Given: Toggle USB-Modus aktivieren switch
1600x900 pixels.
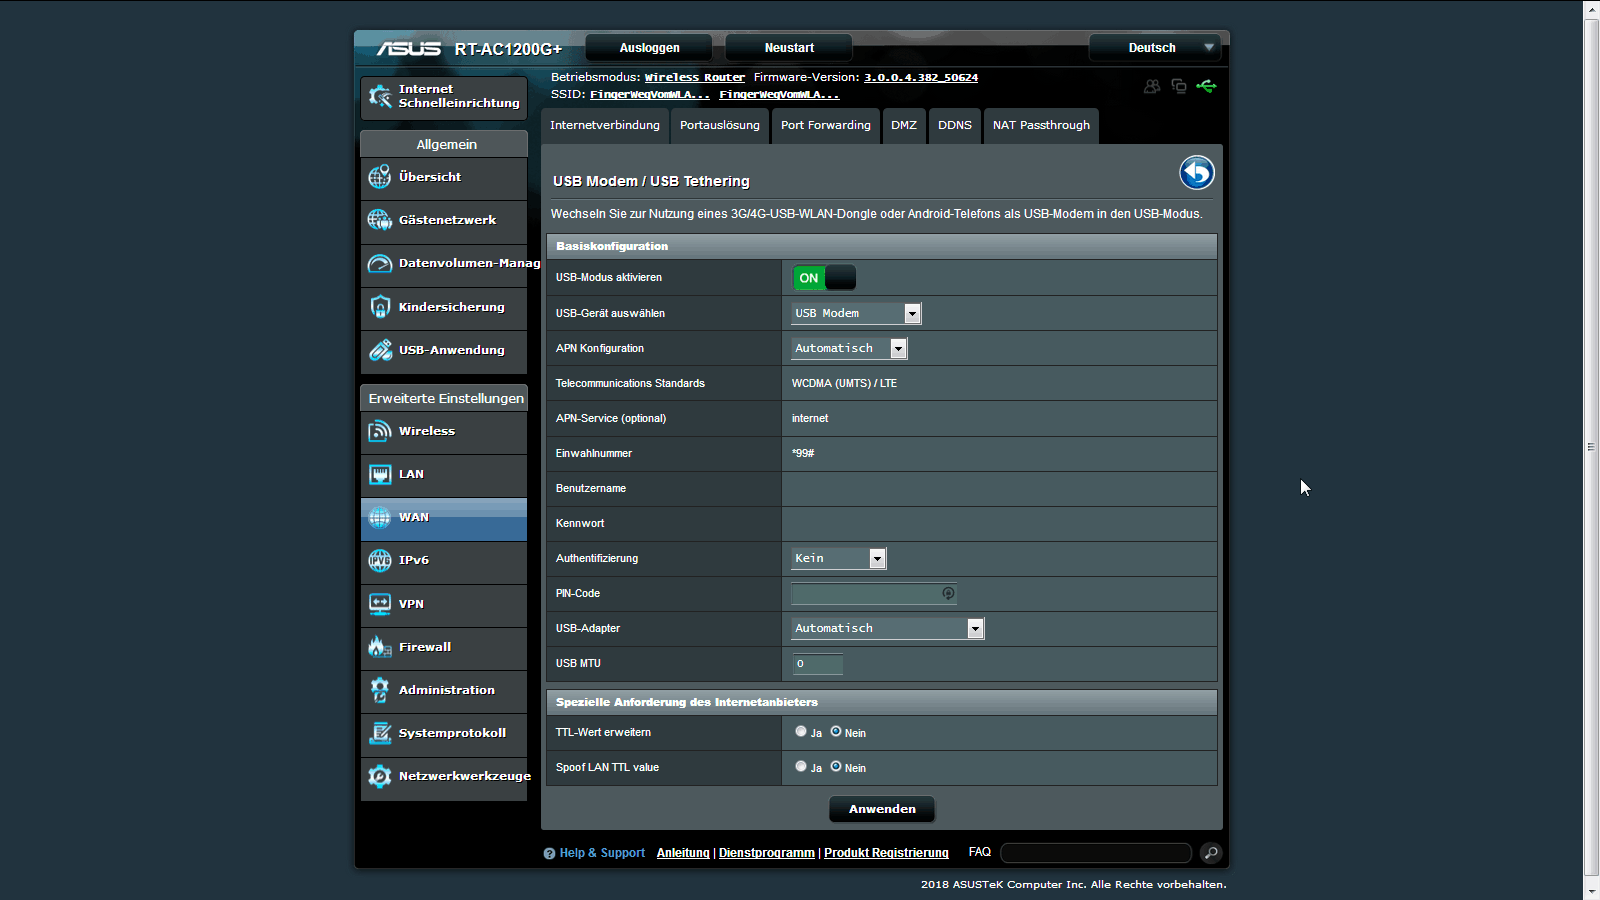Looking at the screenshot, I should (824, 278).
